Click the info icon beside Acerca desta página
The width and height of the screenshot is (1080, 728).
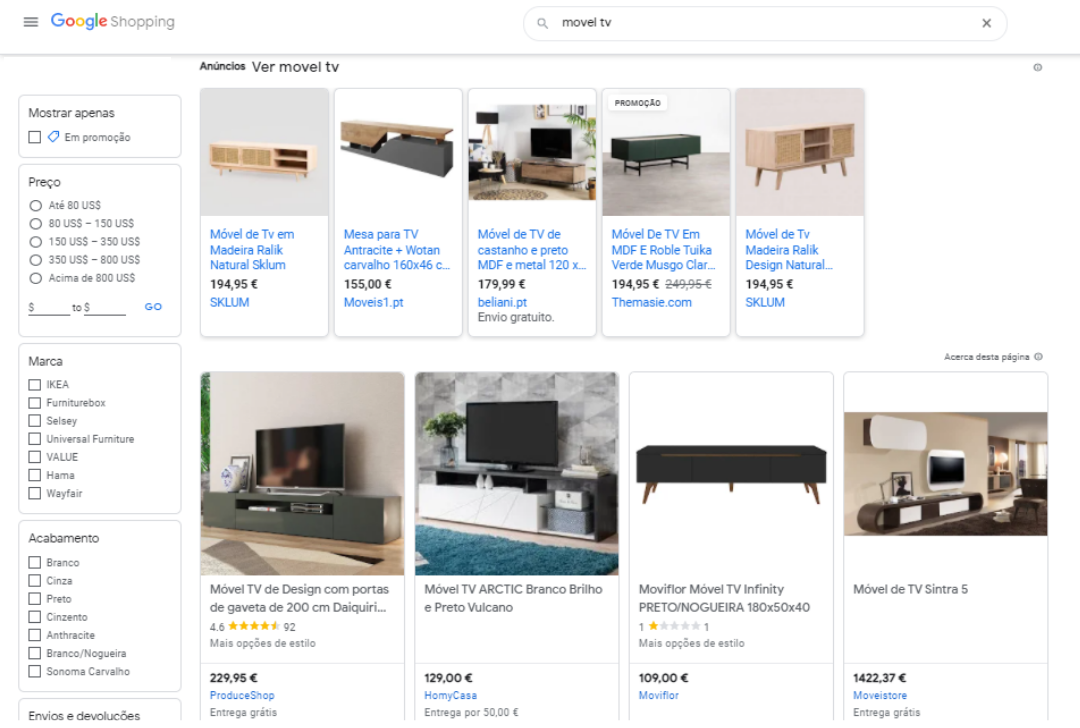pos(1037,356)
